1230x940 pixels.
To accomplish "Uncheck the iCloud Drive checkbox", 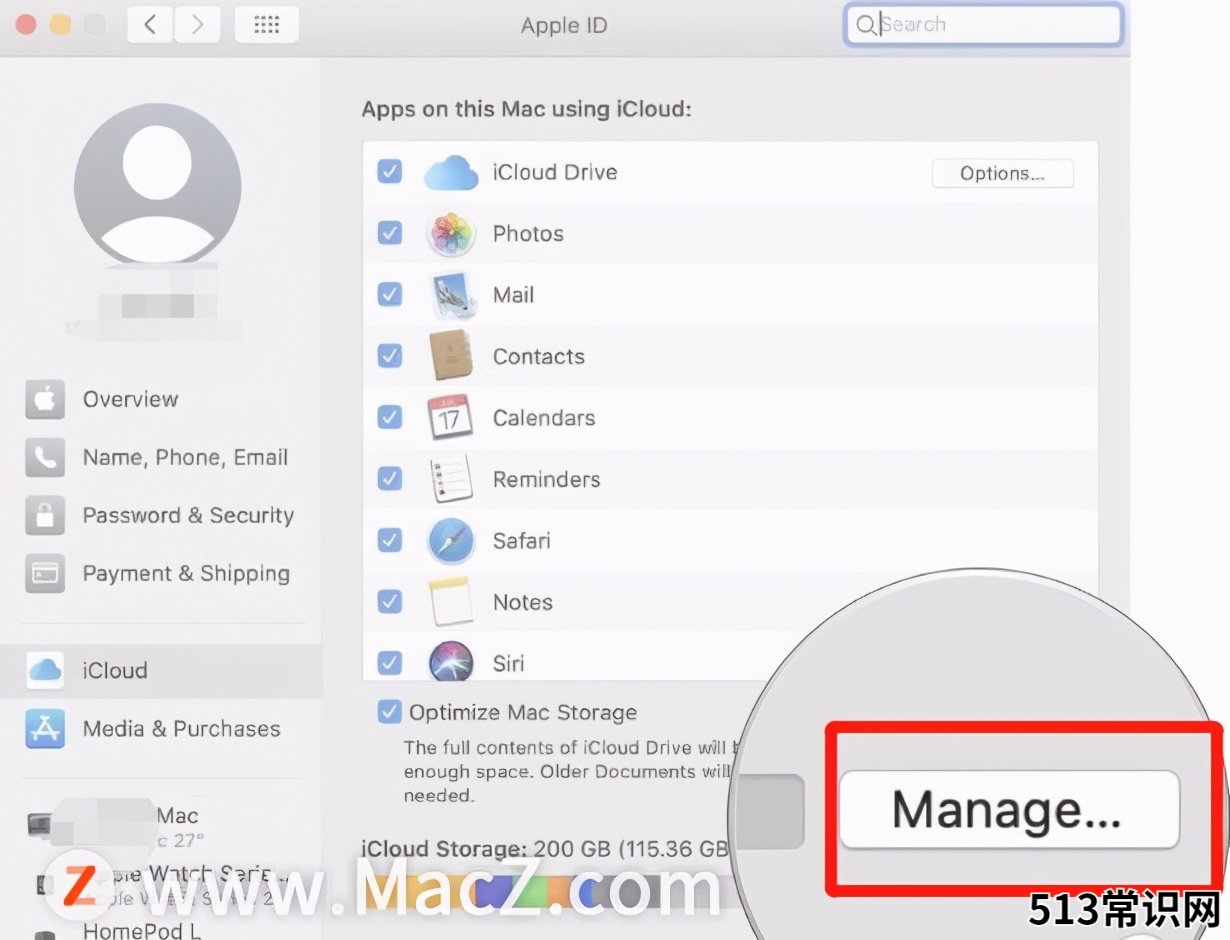I will [389, 172].
